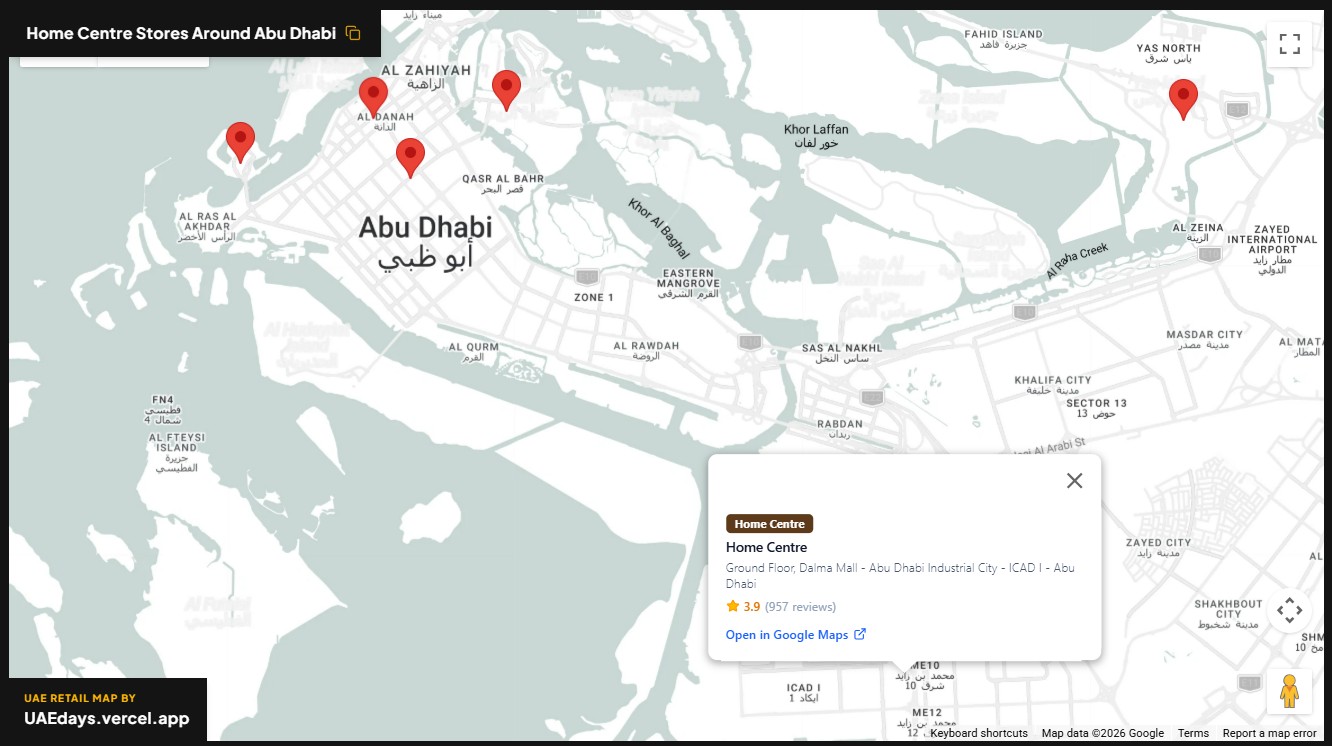Click the Fahid Island label
The height and width of the screenshot is (746, 1332).
(1003, 39)
